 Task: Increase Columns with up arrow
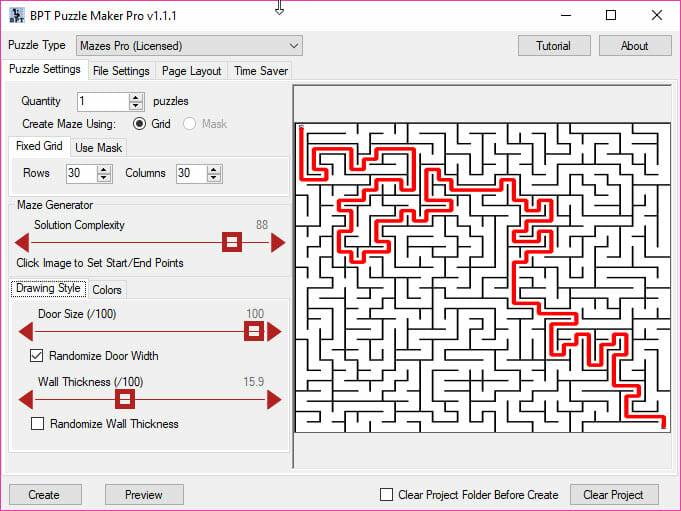tap(214, 169)
